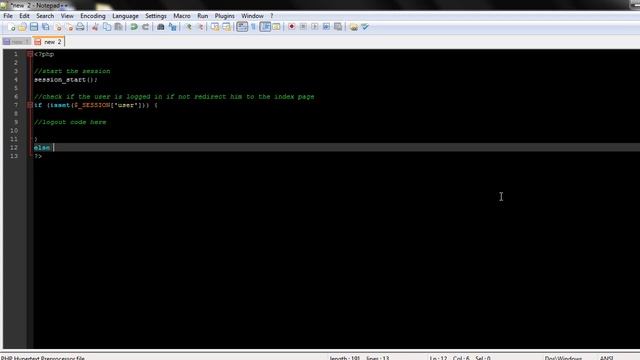Collapse the php block fold marker on line 1
The image size is (640, 360).
(x=30, y=54)
